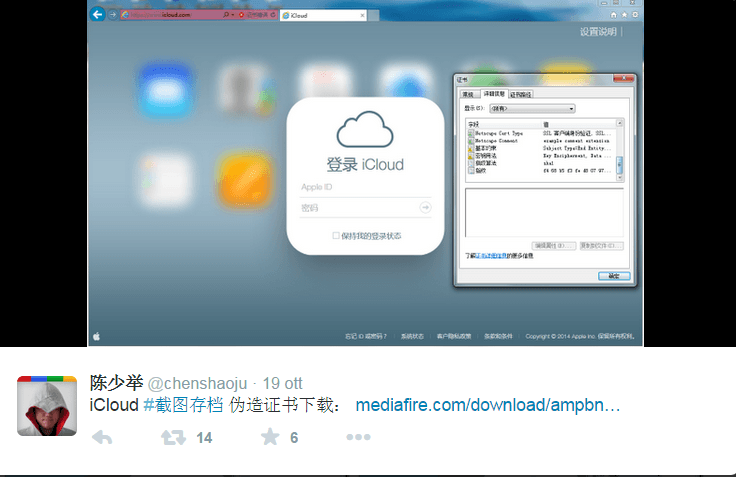Favorite the tweet with the star icon
This screenshot has height=477, width=736.
click(270, 437)
